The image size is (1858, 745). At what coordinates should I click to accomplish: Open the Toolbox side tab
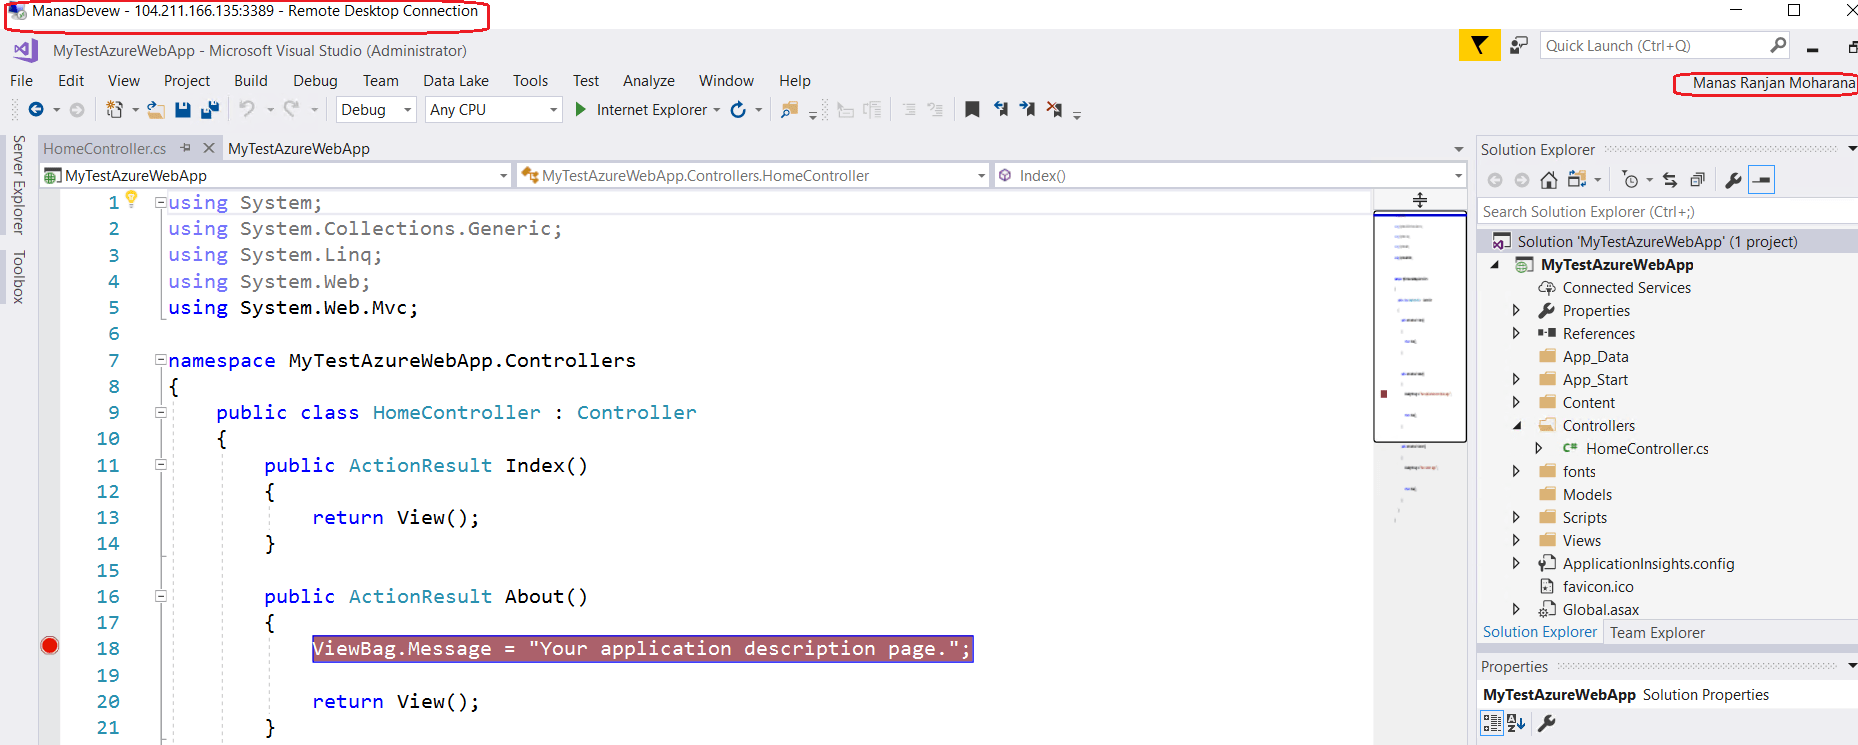[x=18, y=277]
